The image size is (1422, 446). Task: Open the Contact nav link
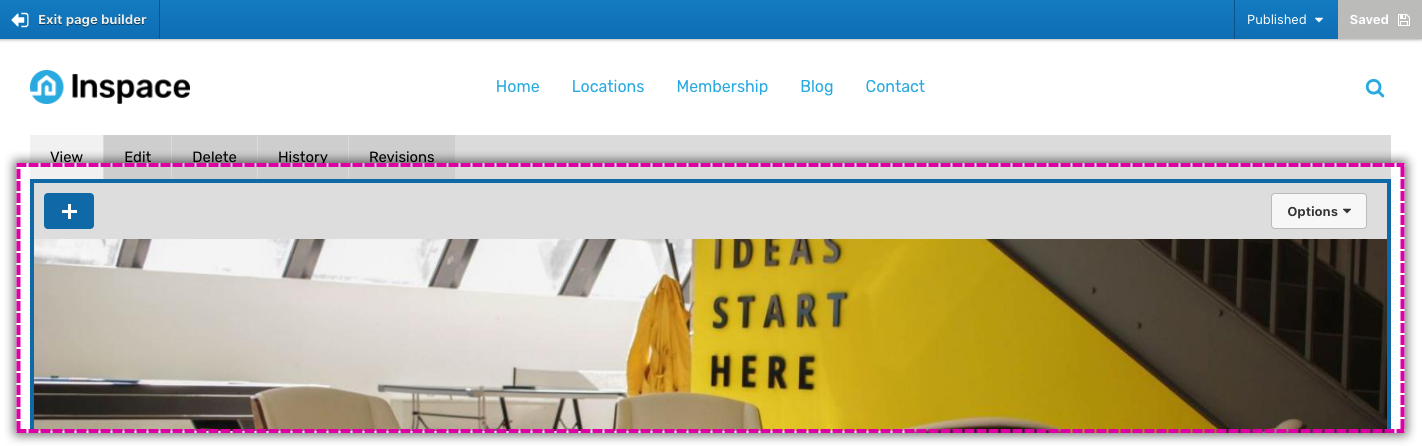(895, 87)
